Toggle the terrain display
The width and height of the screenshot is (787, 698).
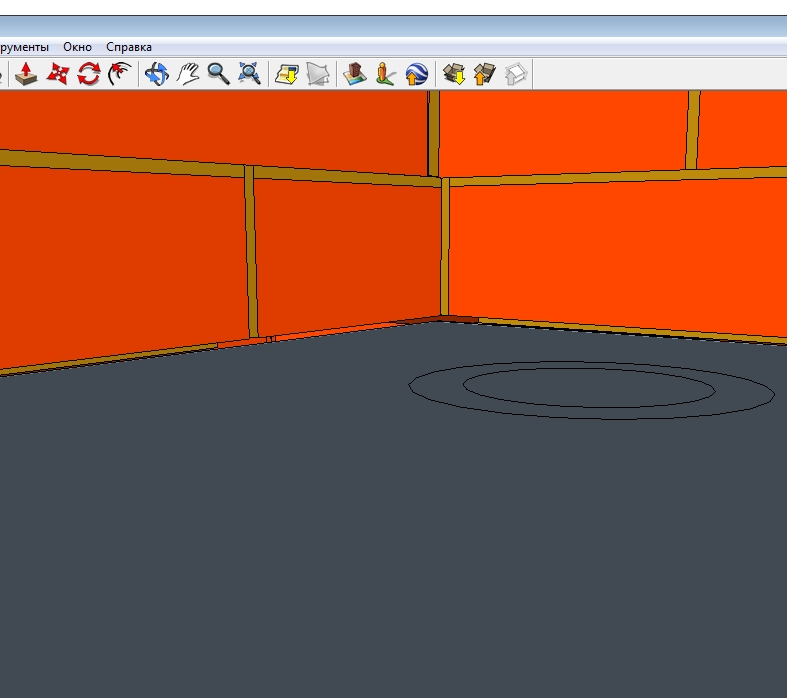[x=318, y=74]
